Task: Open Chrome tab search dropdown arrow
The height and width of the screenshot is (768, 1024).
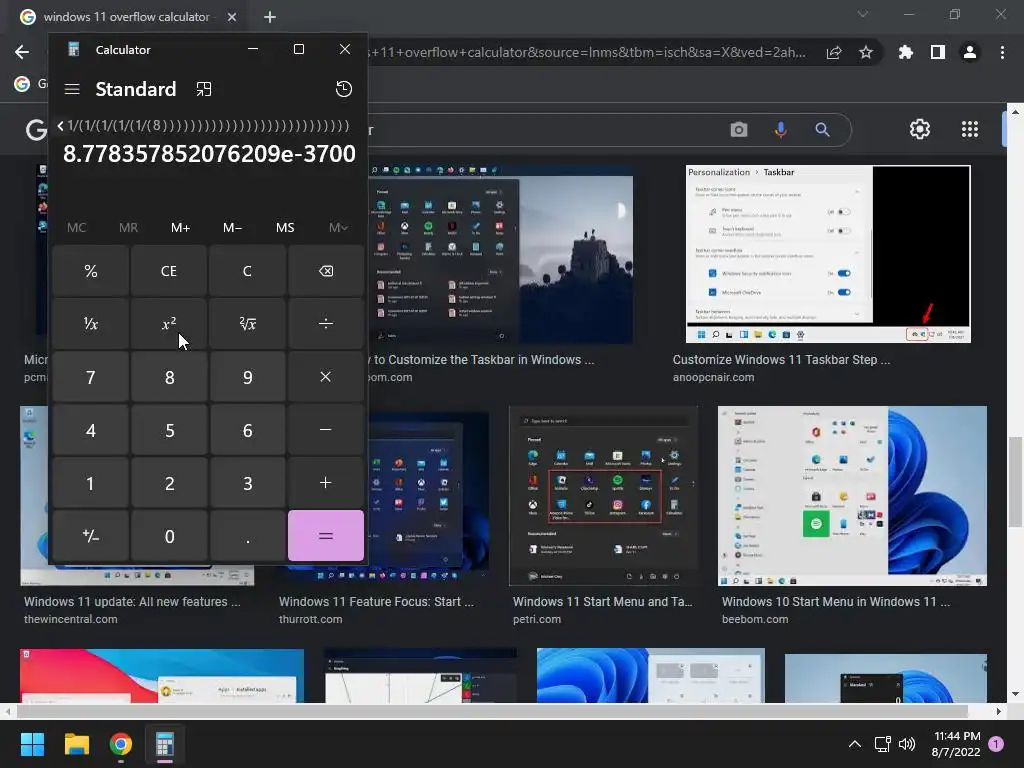Action: pyautogui.click(x=863, y=14)
